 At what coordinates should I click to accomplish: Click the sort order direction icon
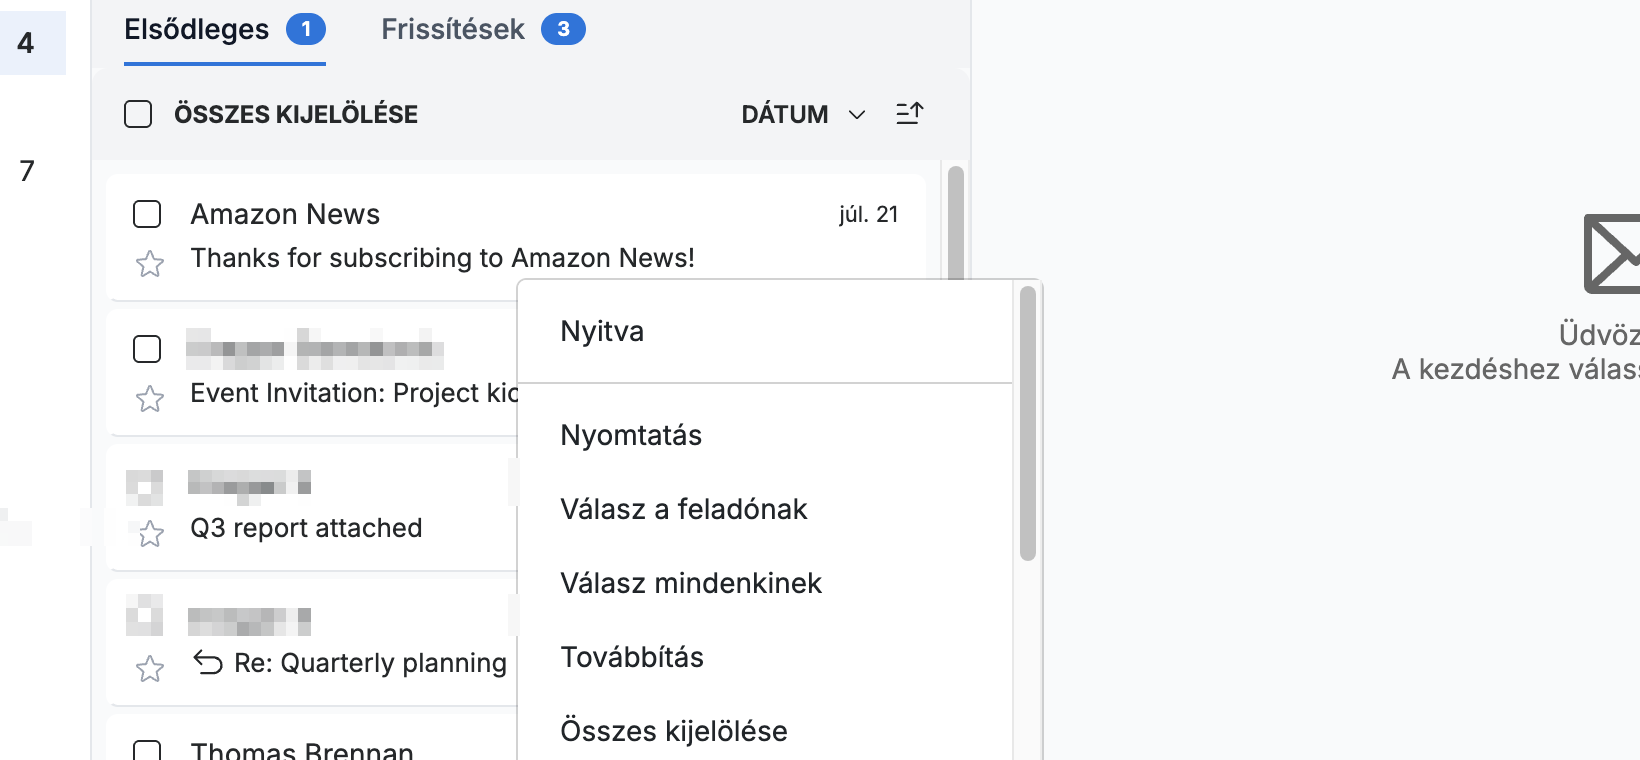[x=909, y=114]
